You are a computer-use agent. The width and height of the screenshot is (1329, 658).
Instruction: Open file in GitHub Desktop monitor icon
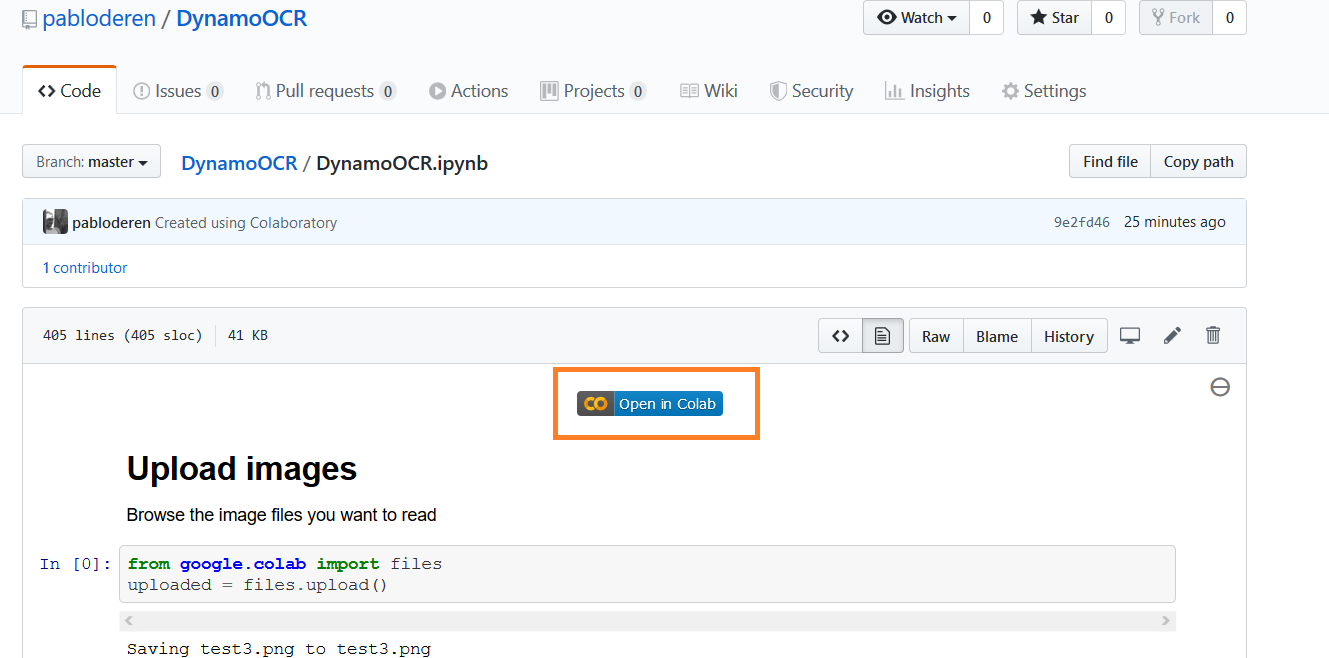(x=1130, y=336)
